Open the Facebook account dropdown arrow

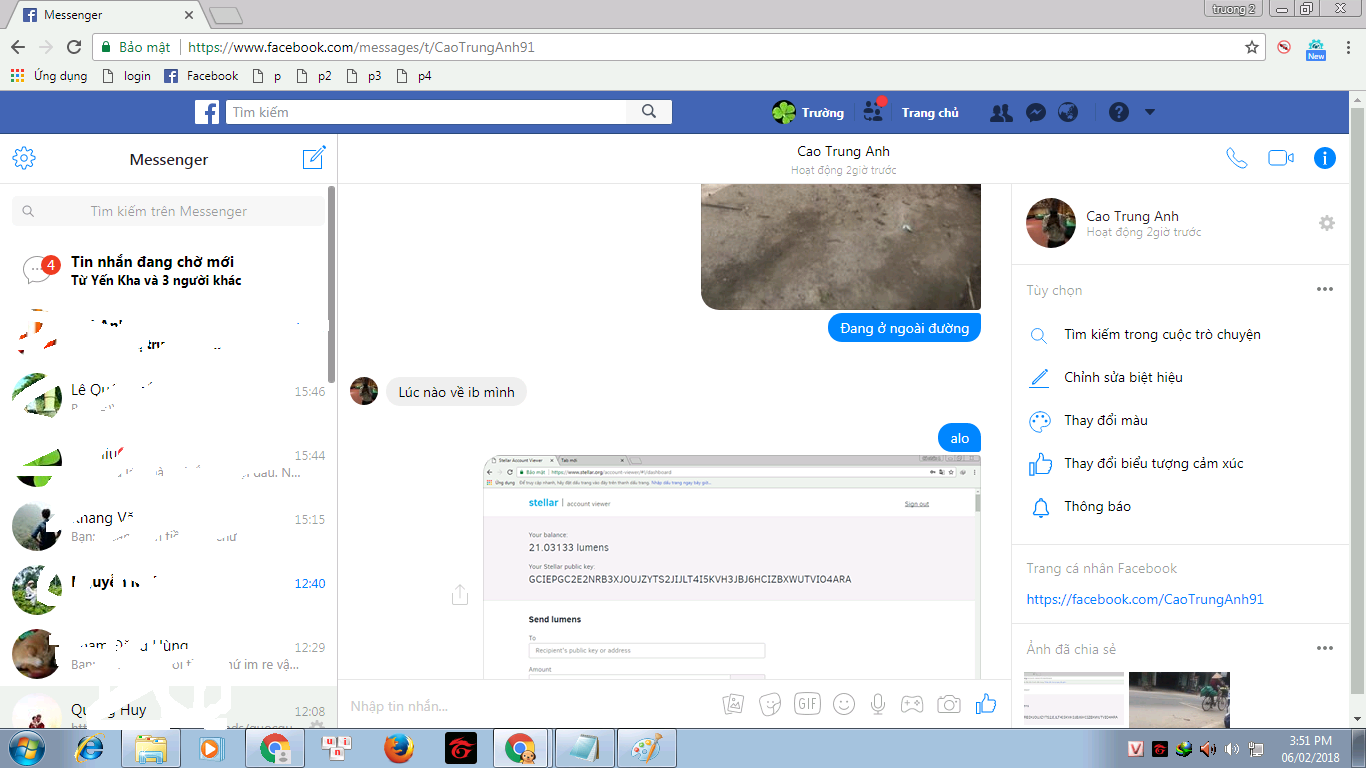pos(1150,112)
